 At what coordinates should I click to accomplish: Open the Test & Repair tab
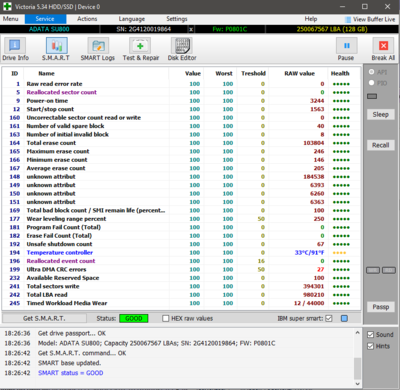point(141,49)
